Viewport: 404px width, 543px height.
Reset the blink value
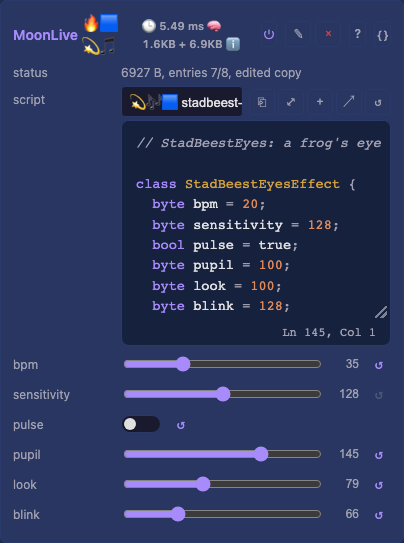(379, 515)
